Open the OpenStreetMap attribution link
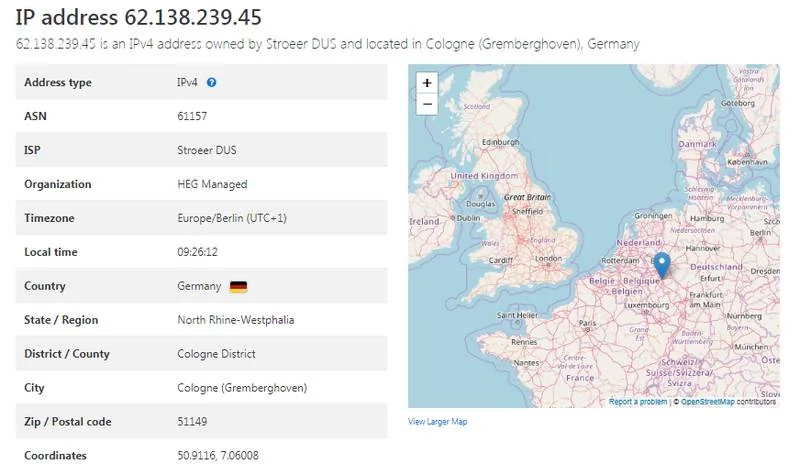This screenshot has width=800, height=475. pyautogui.click(x=708, y=401)
